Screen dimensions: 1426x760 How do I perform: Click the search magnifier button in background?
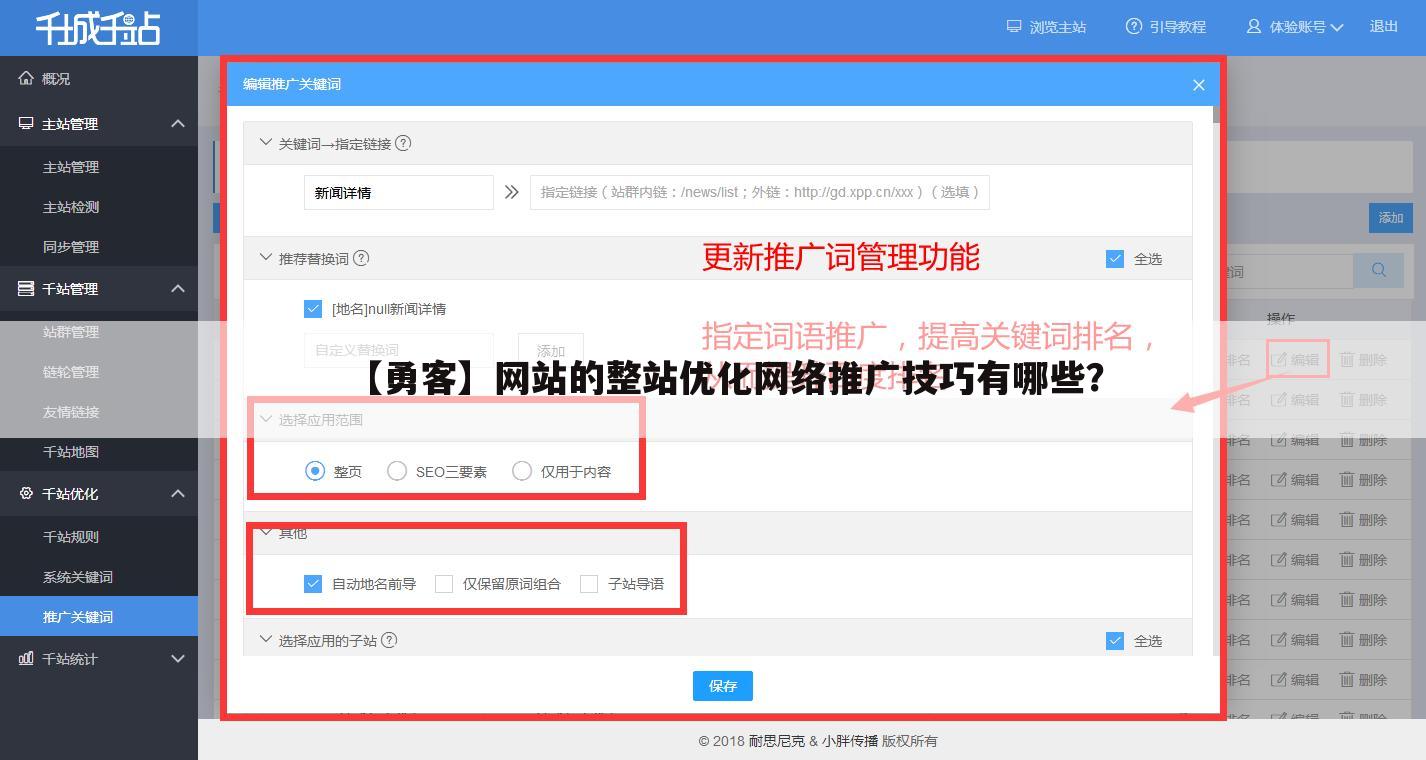1379,270
